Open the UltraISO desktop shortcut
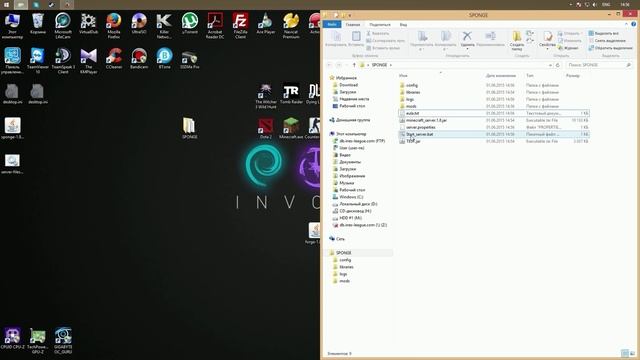 point(139,23)
